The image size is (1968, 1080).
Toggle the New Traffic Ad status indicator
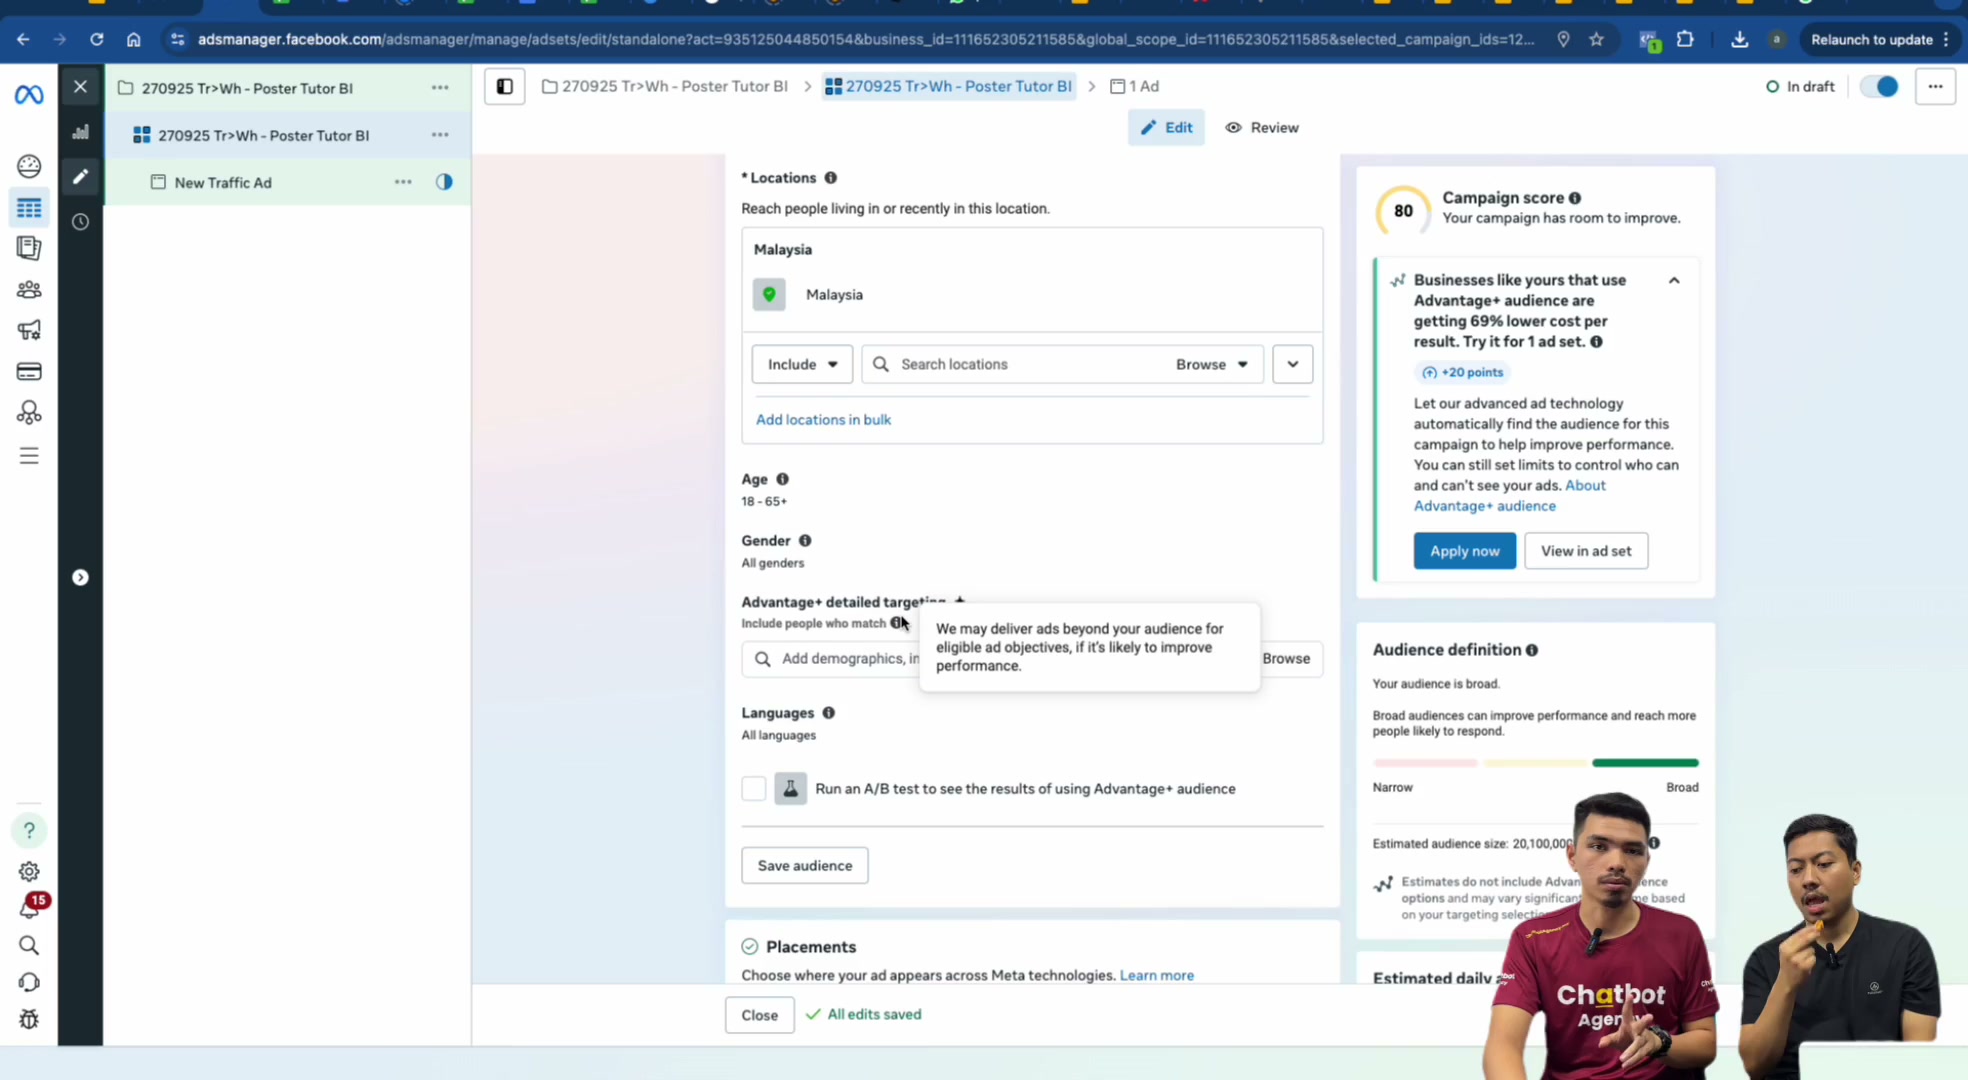pyautogui.click(x=444, y=182)
